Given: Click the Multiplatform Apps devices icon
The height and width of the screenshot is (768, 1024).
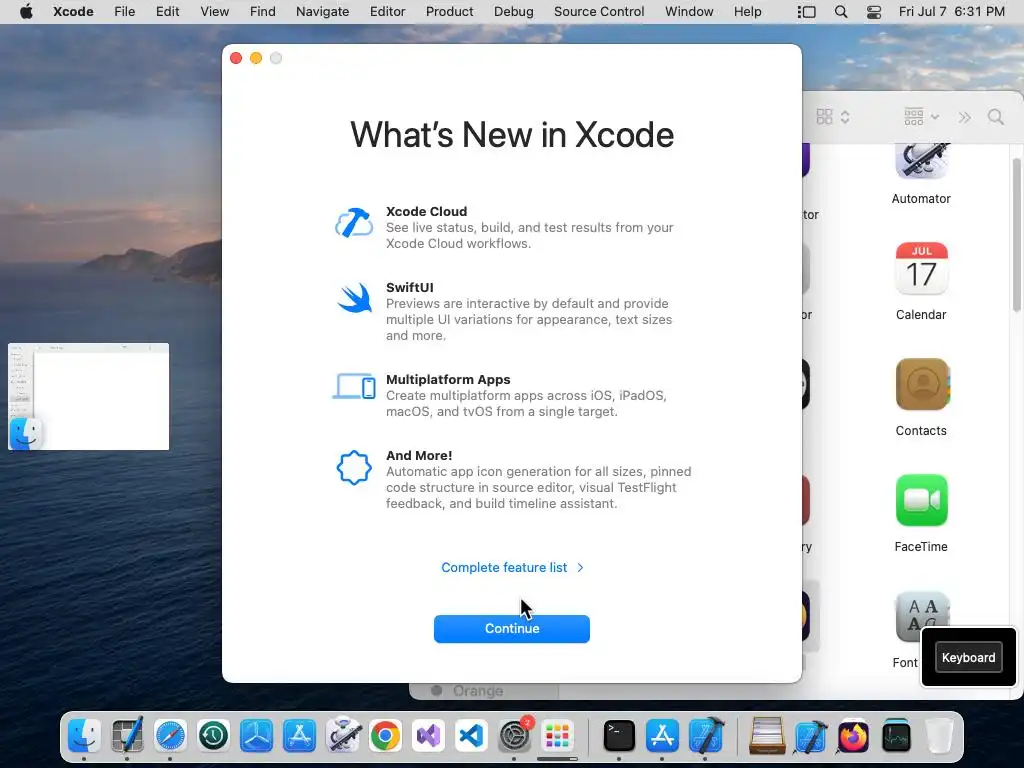Looking at the screenshot, I should [x=354, y=386].
